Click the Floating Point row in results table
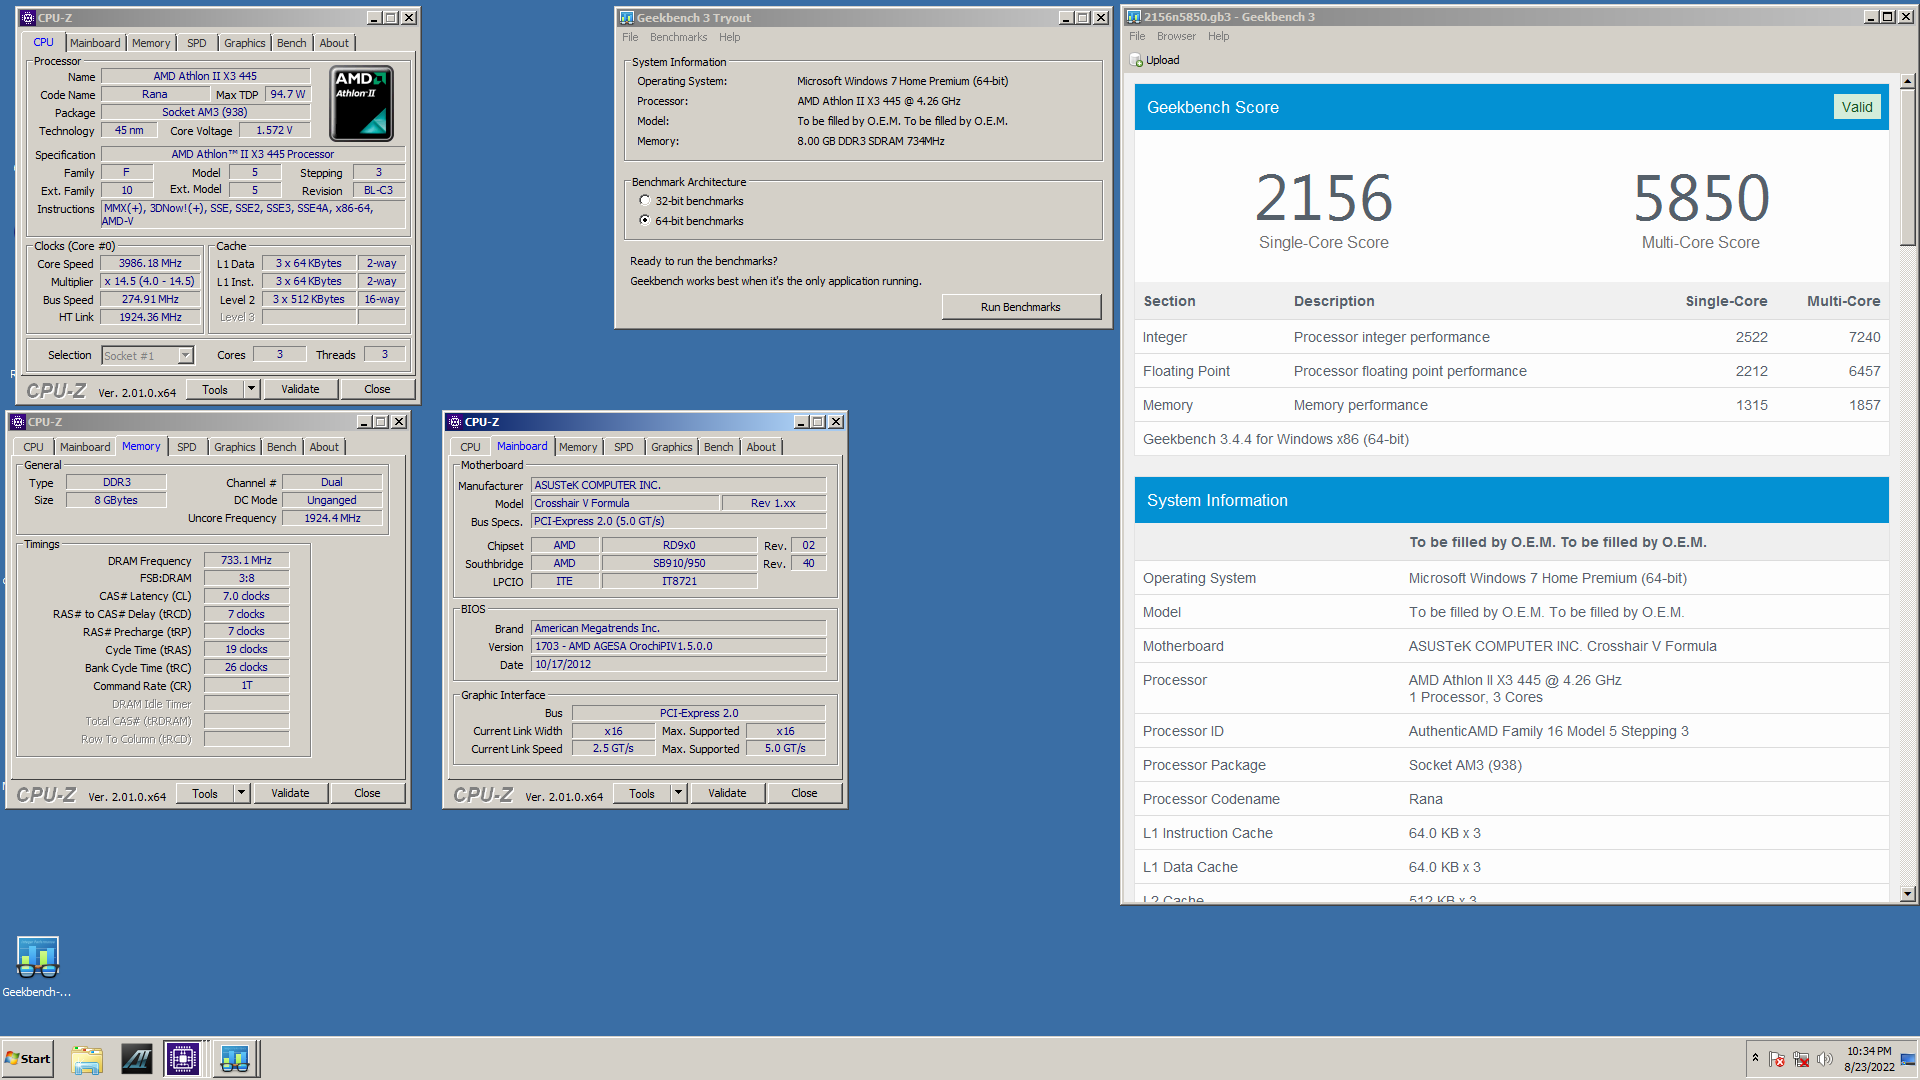Image resolution: width=1920 pixels, height=1080 pixels. pos(1511,371)
